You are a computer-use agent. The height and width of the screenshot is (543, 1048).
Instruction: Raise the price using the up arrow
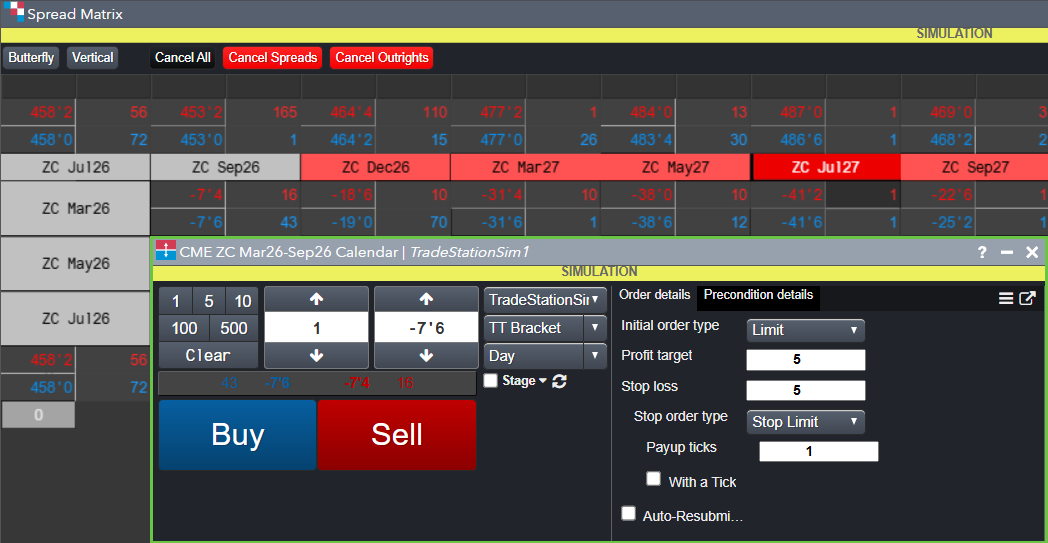pyautogui.click(x=426, y=299)
